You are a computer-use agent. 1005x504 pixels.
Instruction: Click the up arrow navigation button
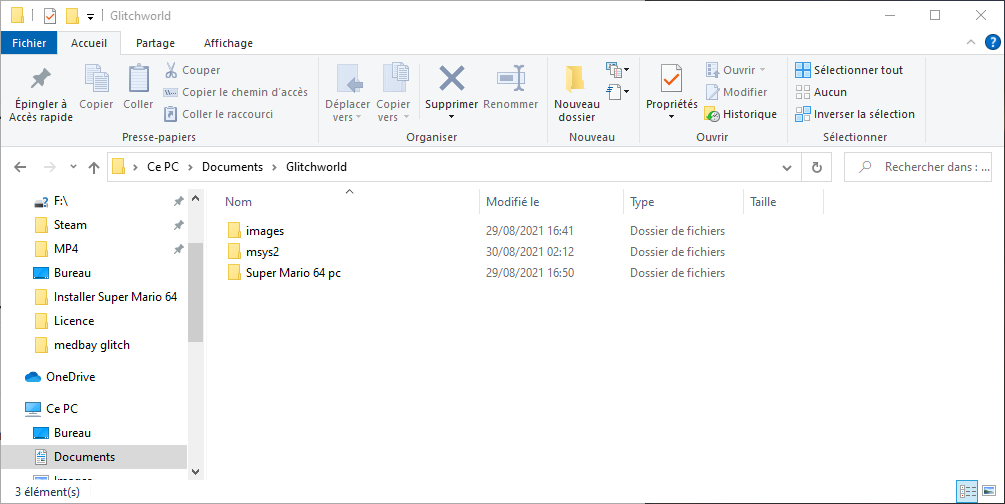(x=94, y=167)
